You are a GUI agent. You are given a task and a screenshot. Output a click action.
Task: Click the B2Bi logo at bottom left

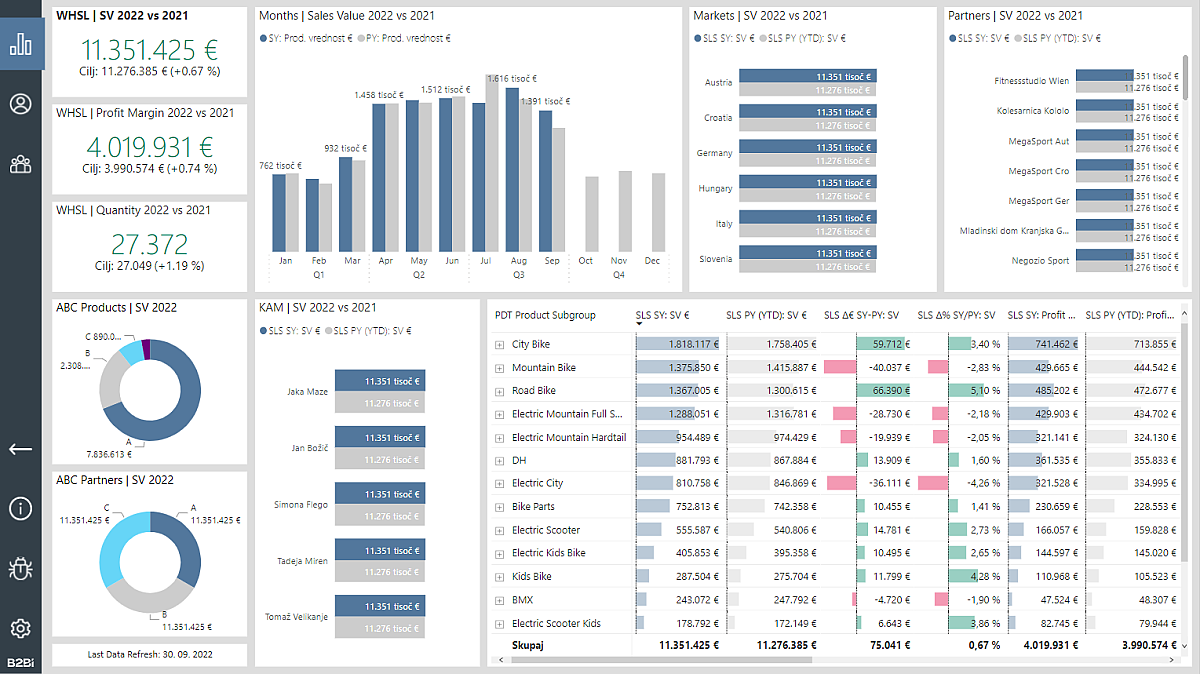[19, 662]
